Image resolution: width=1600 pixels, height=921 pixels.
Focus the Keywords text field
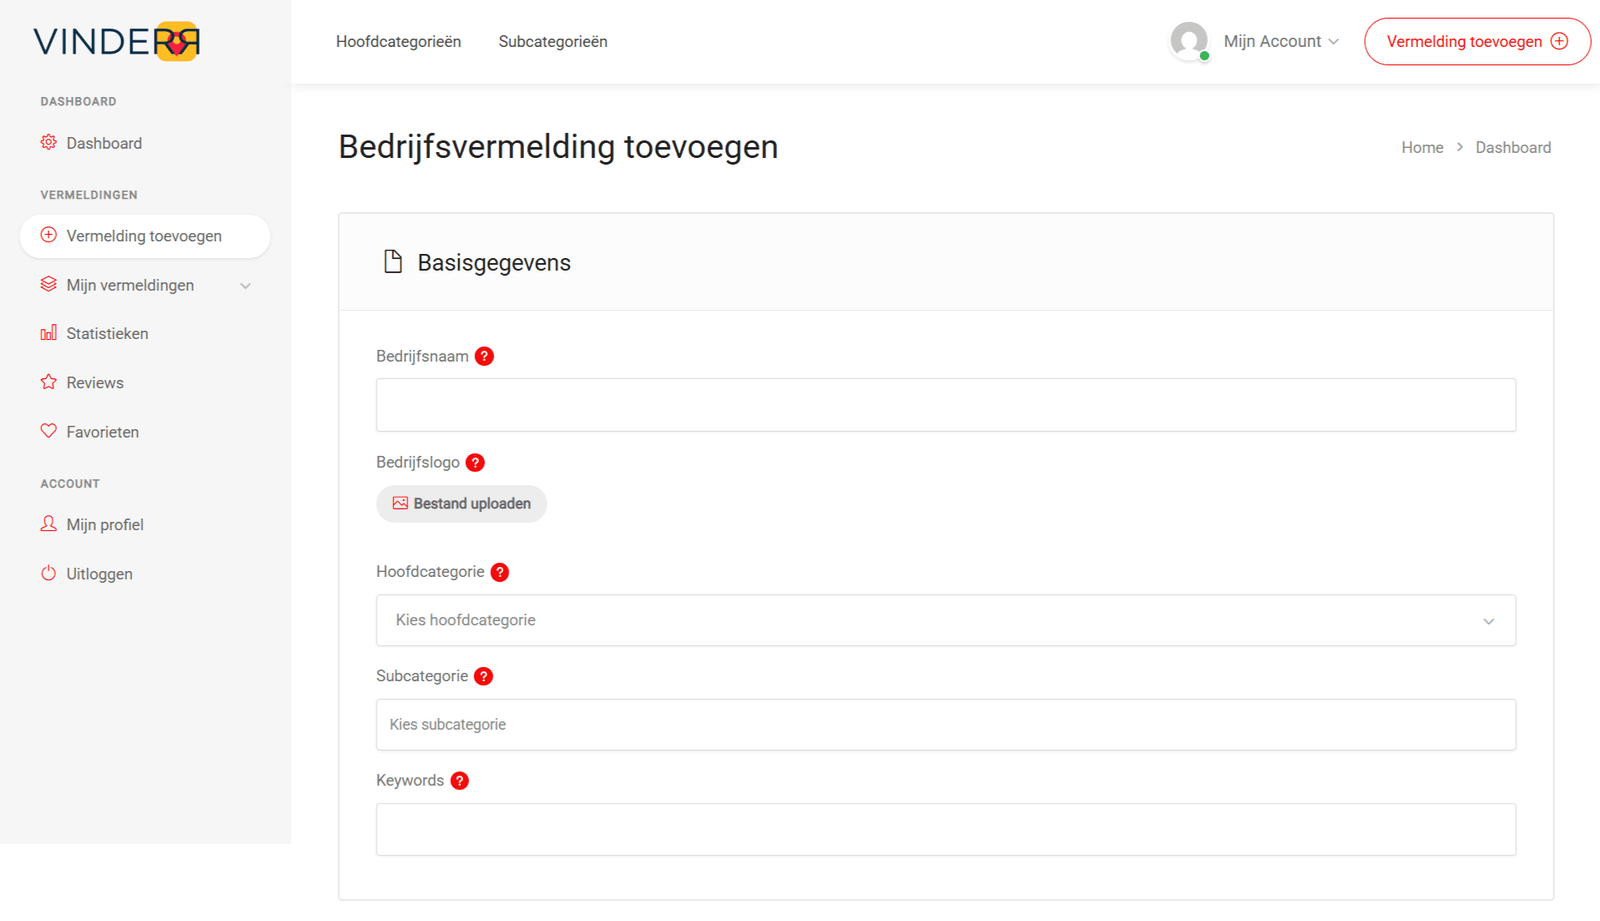(x=946, y=830)
